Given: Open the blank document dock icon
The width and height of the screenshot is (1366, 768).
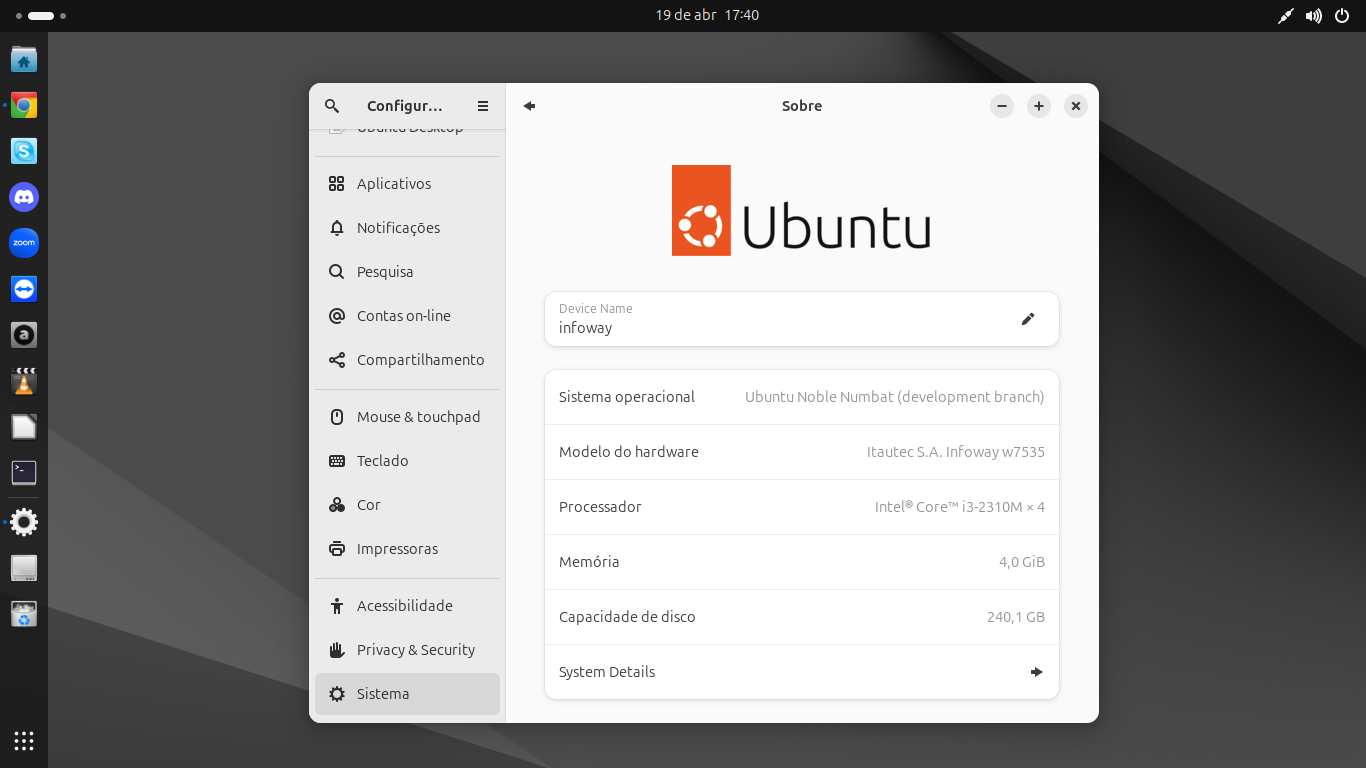Looking at the screenshot, I should click(x=24, y=427).
